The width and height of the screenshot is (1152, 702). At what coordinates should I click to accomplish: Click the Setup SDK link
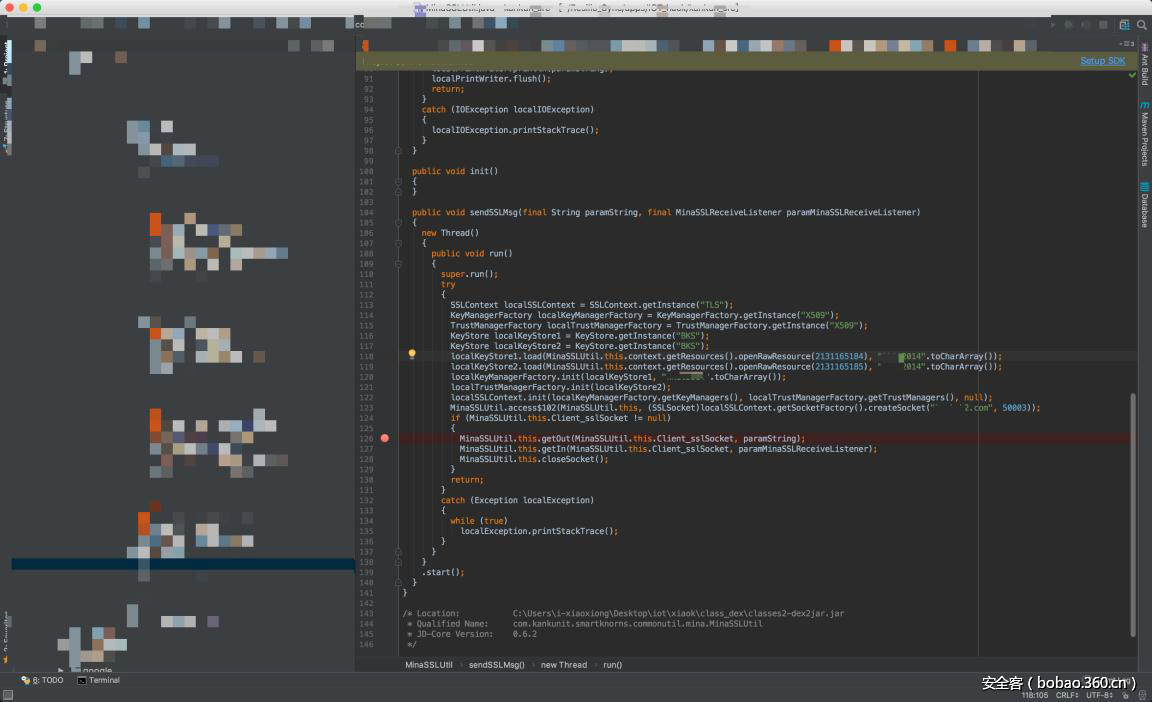tap(1102, 61)
